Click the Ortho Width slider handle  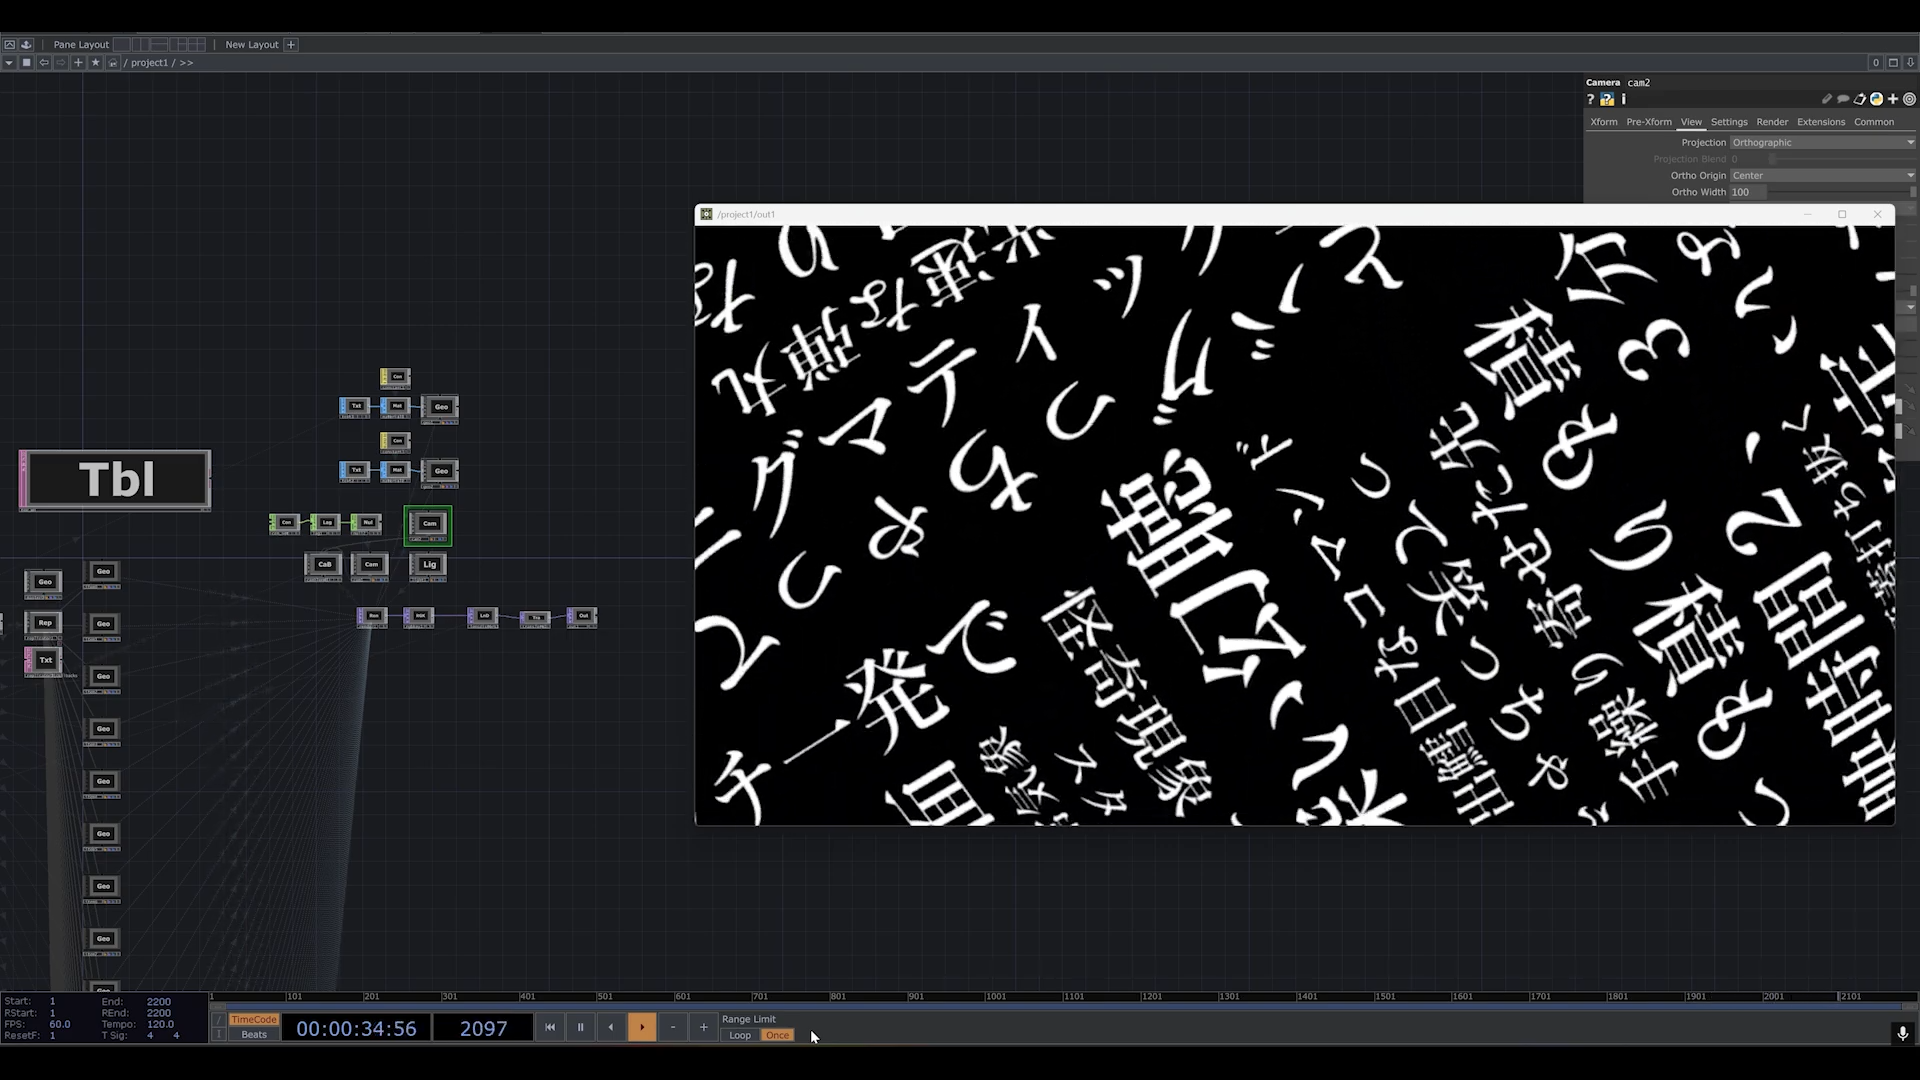point(1913,192)
